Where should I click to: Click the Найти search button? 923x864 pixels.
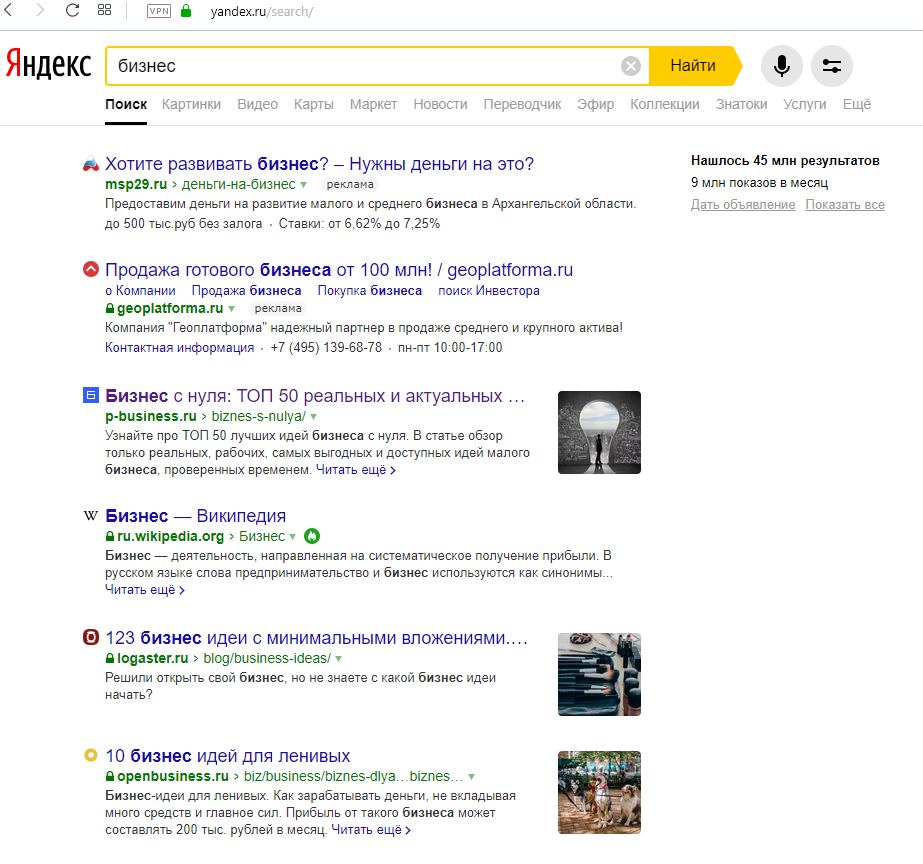tap(693, 66)
